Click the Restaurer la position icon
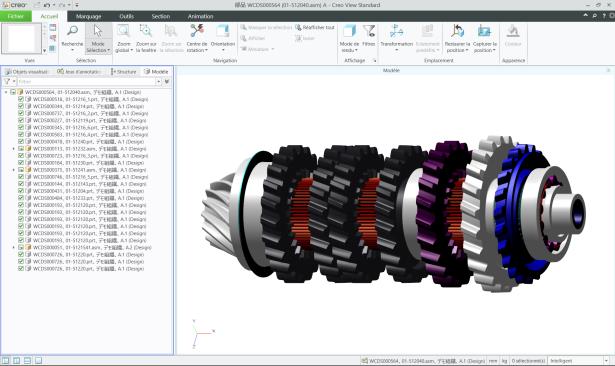Viewport: 615px width, 366px height. point(457,31)
